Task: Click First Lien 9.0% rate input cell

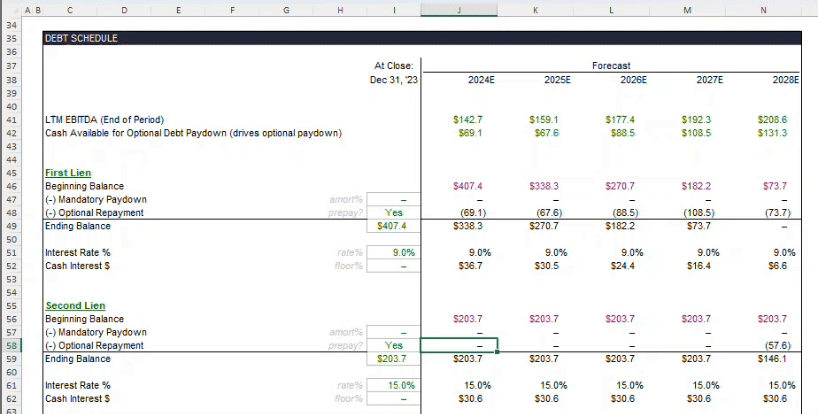Action: coord(394,253)
